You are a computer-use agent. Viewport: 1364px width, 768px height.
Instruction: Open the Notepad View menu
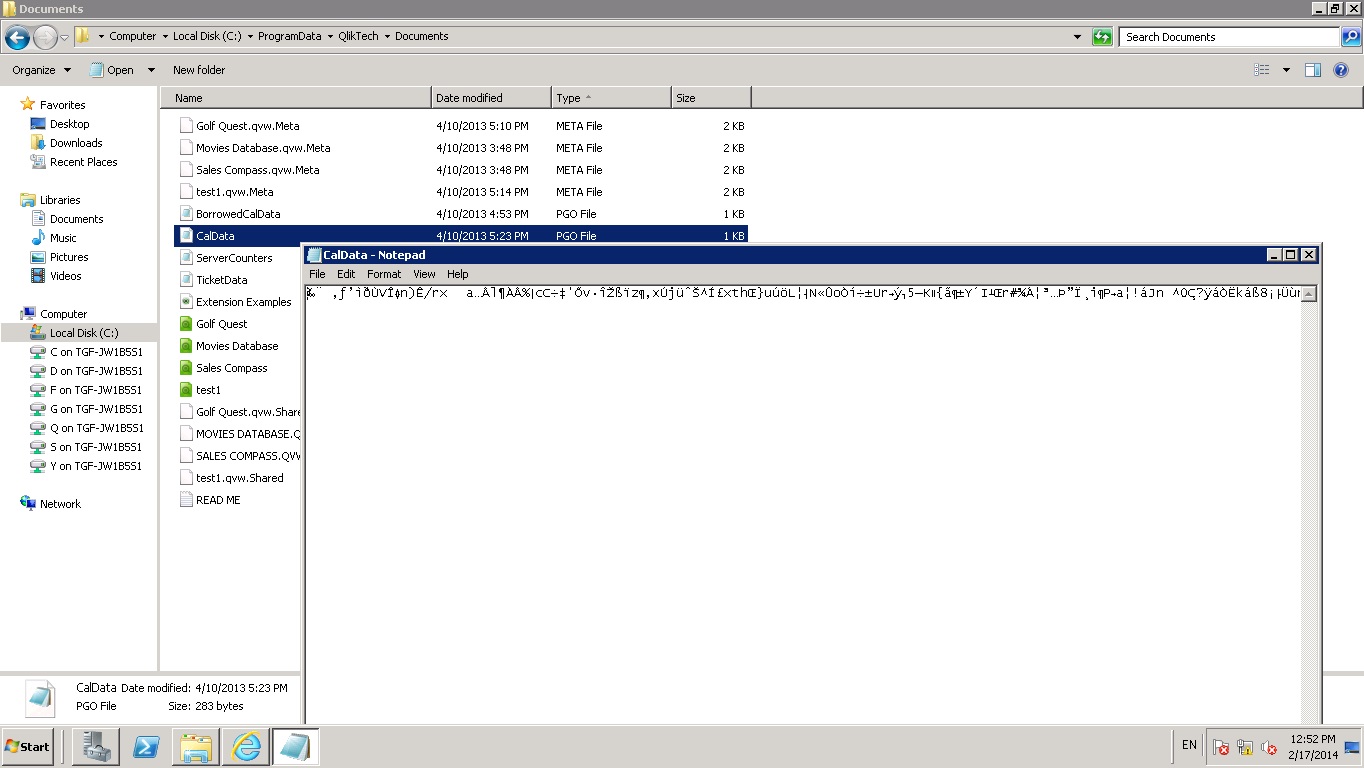(x=424, y=274)
